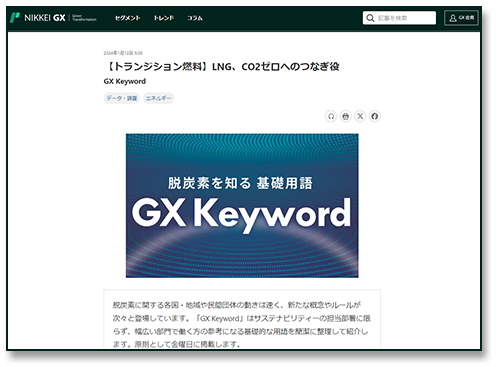Viewport: 500px width, 367px height.
Task: Open the トレンド menu
Action: pos(164,18)
